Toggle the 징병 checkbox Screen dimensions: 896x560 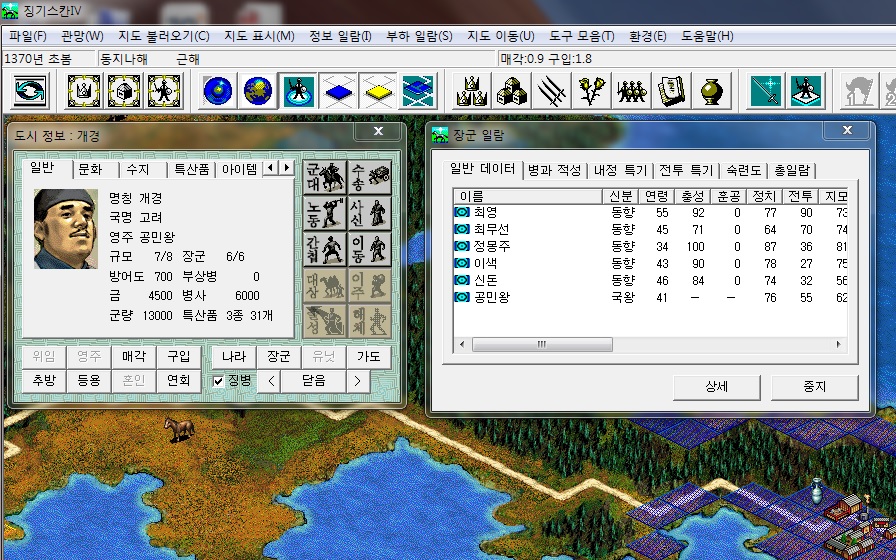218,381
